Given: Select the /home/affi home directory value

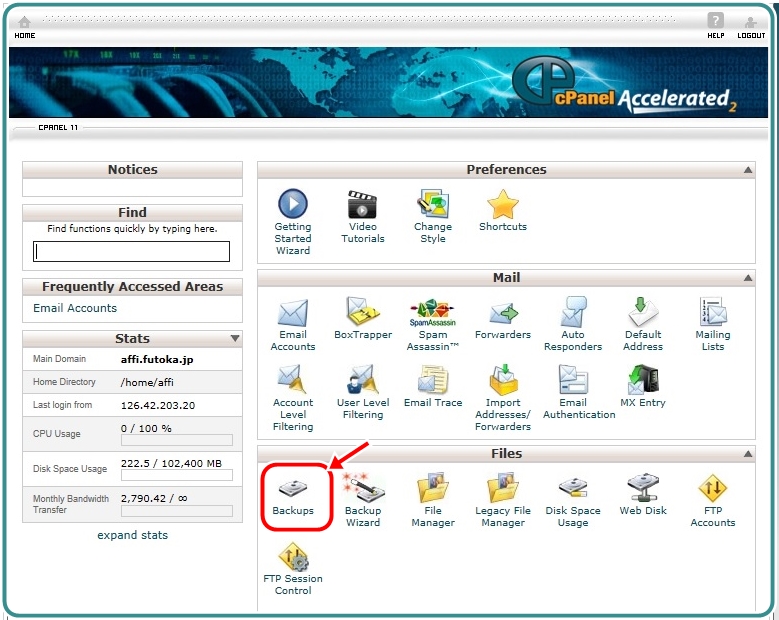Looking at the screenshot, I should pos(147,382).
